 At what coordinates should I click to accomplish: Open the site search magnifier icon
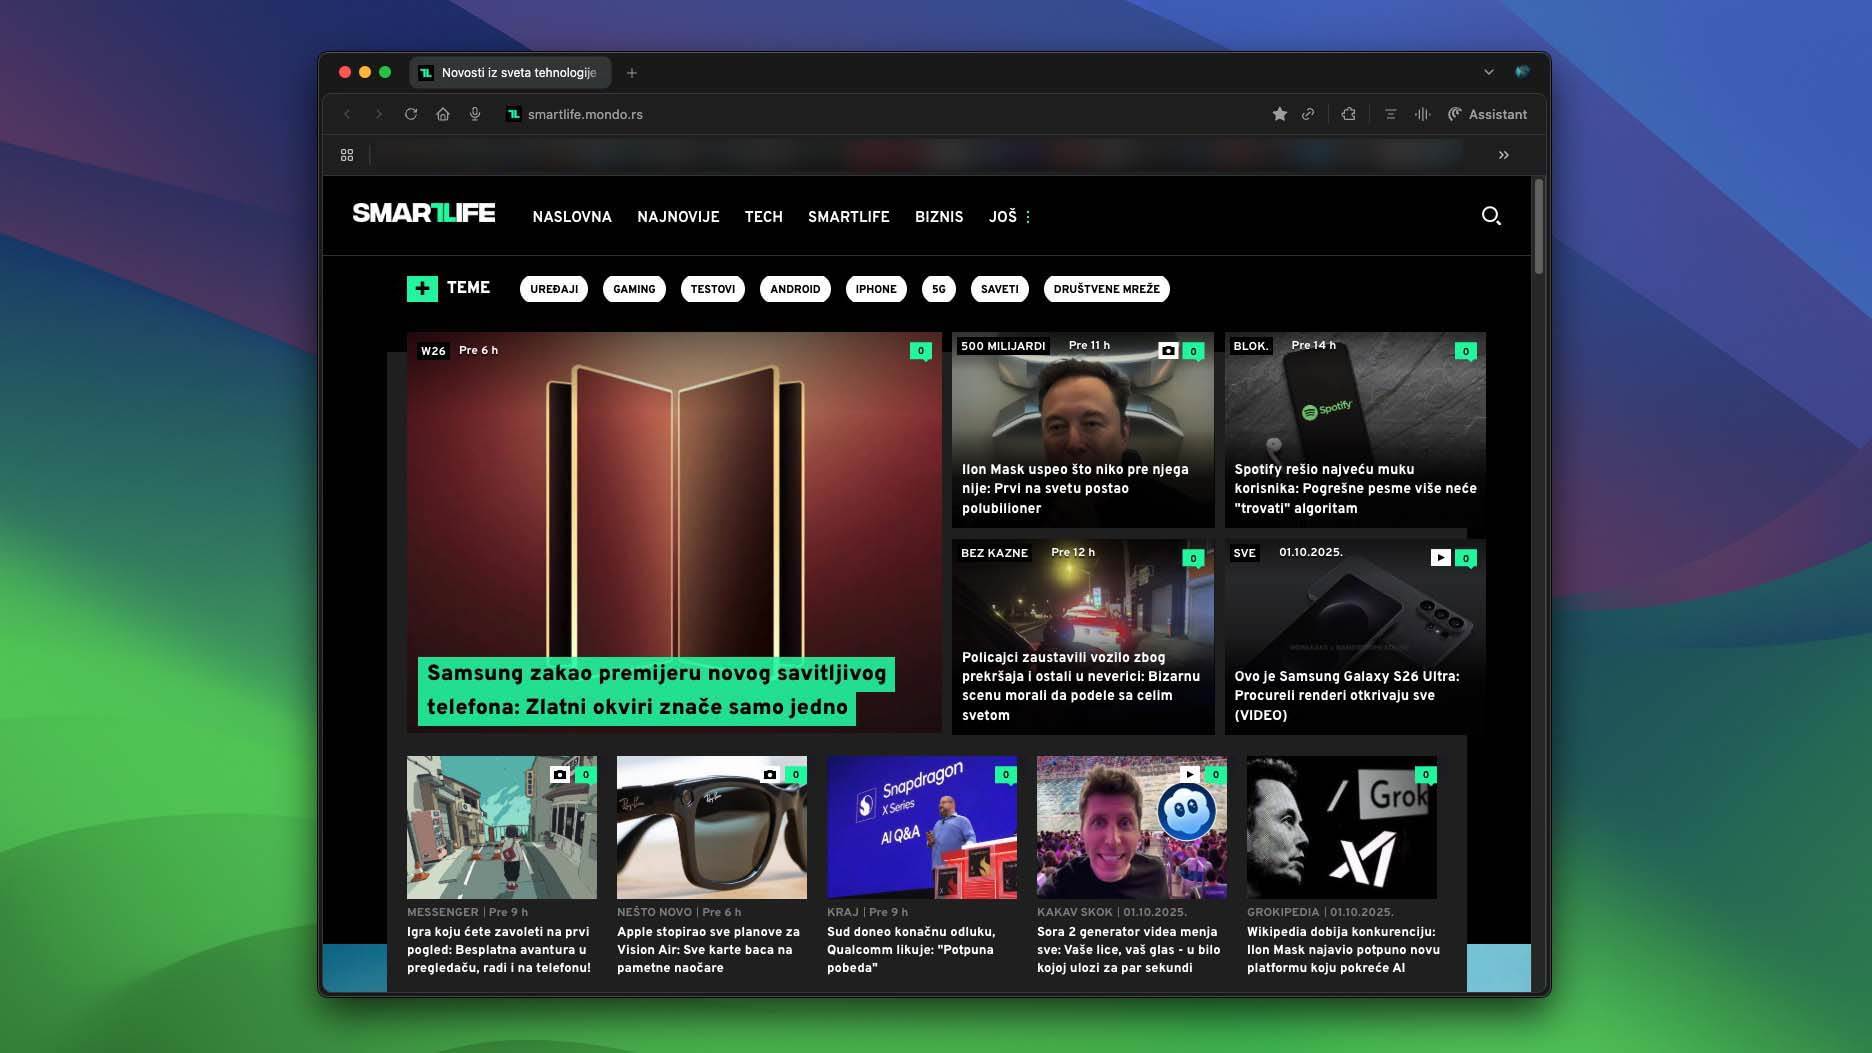(1491, 216)
